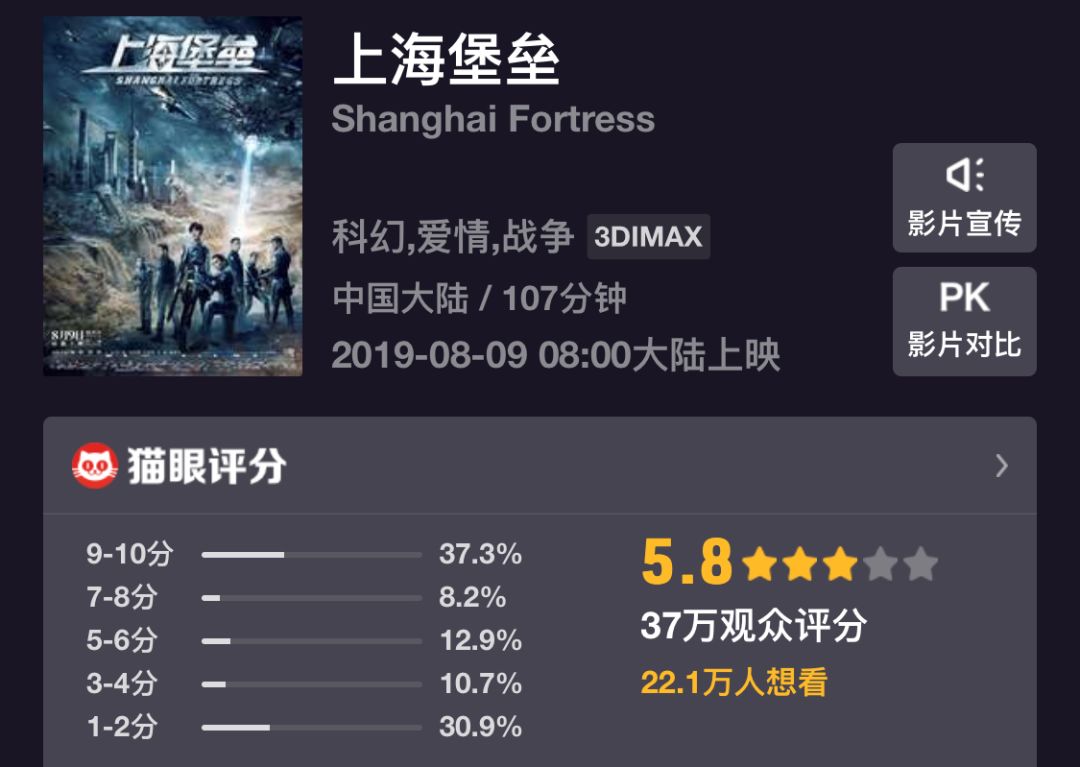Click the 9-10分 rating bar
Image resolution: width=1080 pixels, height=767 pixels.
point(311,554)
